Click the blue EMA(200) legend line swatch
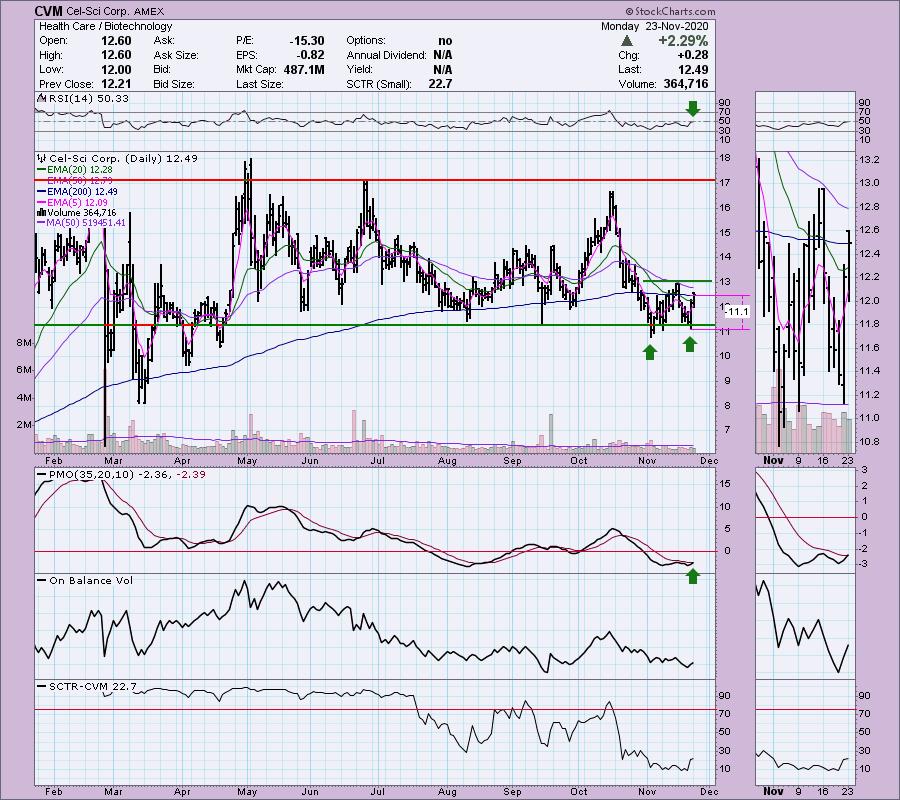Screen dimensions: 900x800 point(41,192)
